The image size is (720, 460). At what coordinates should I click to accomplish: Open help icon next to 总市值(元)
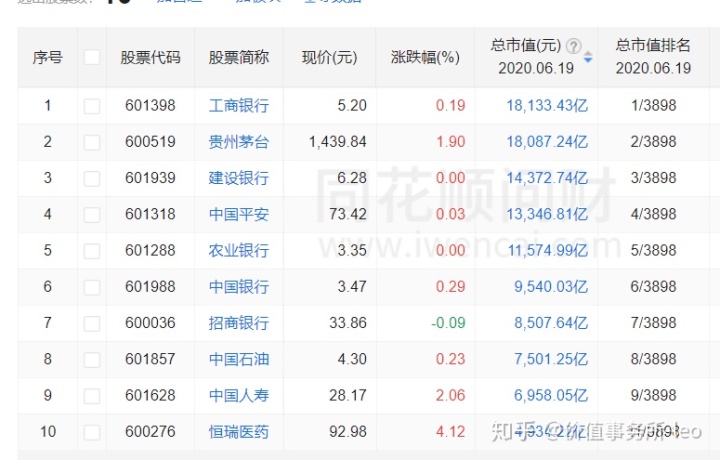(573, 46)
